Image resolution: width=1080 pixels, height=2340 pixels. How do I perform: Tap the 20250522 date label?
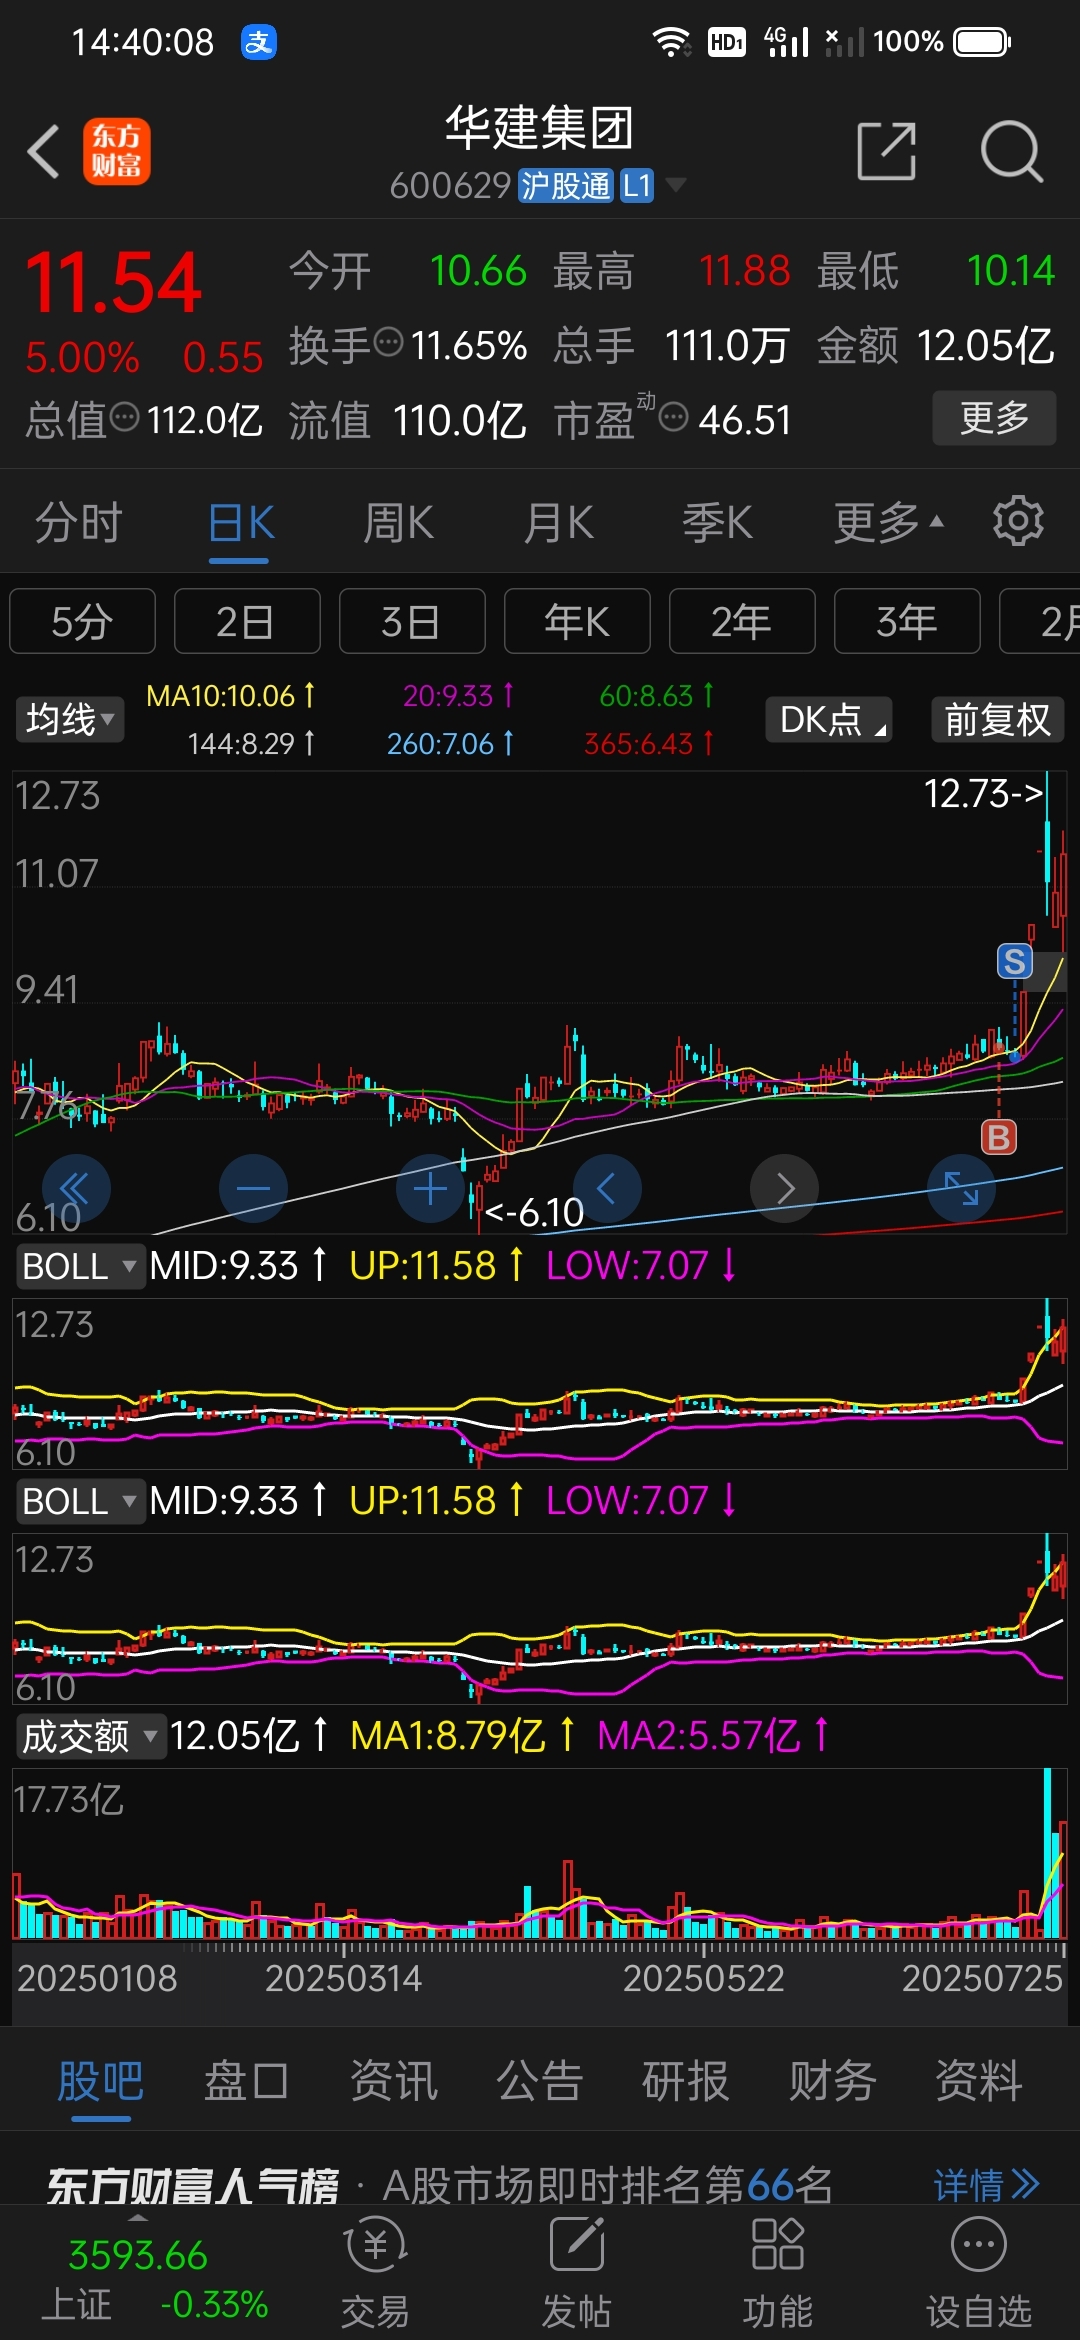click(x=703, y=1978)
